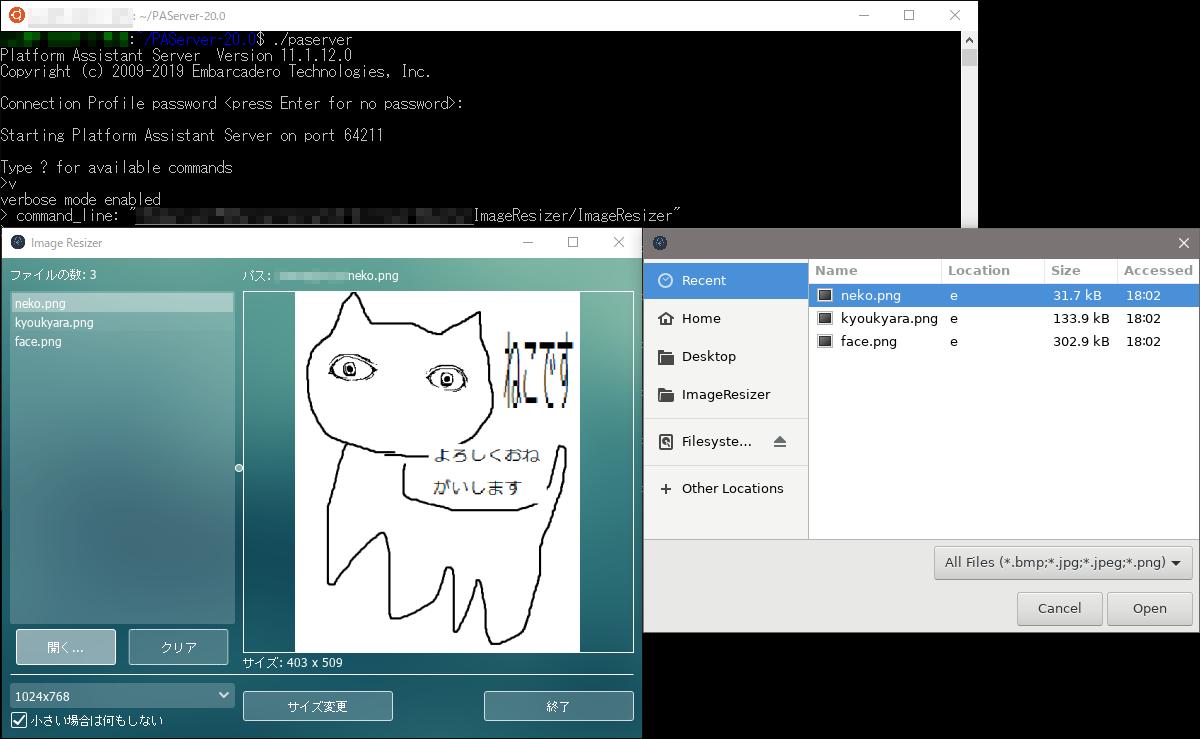Click the クリア clear button
1200x739 pixels.
(x=179, y=647)
